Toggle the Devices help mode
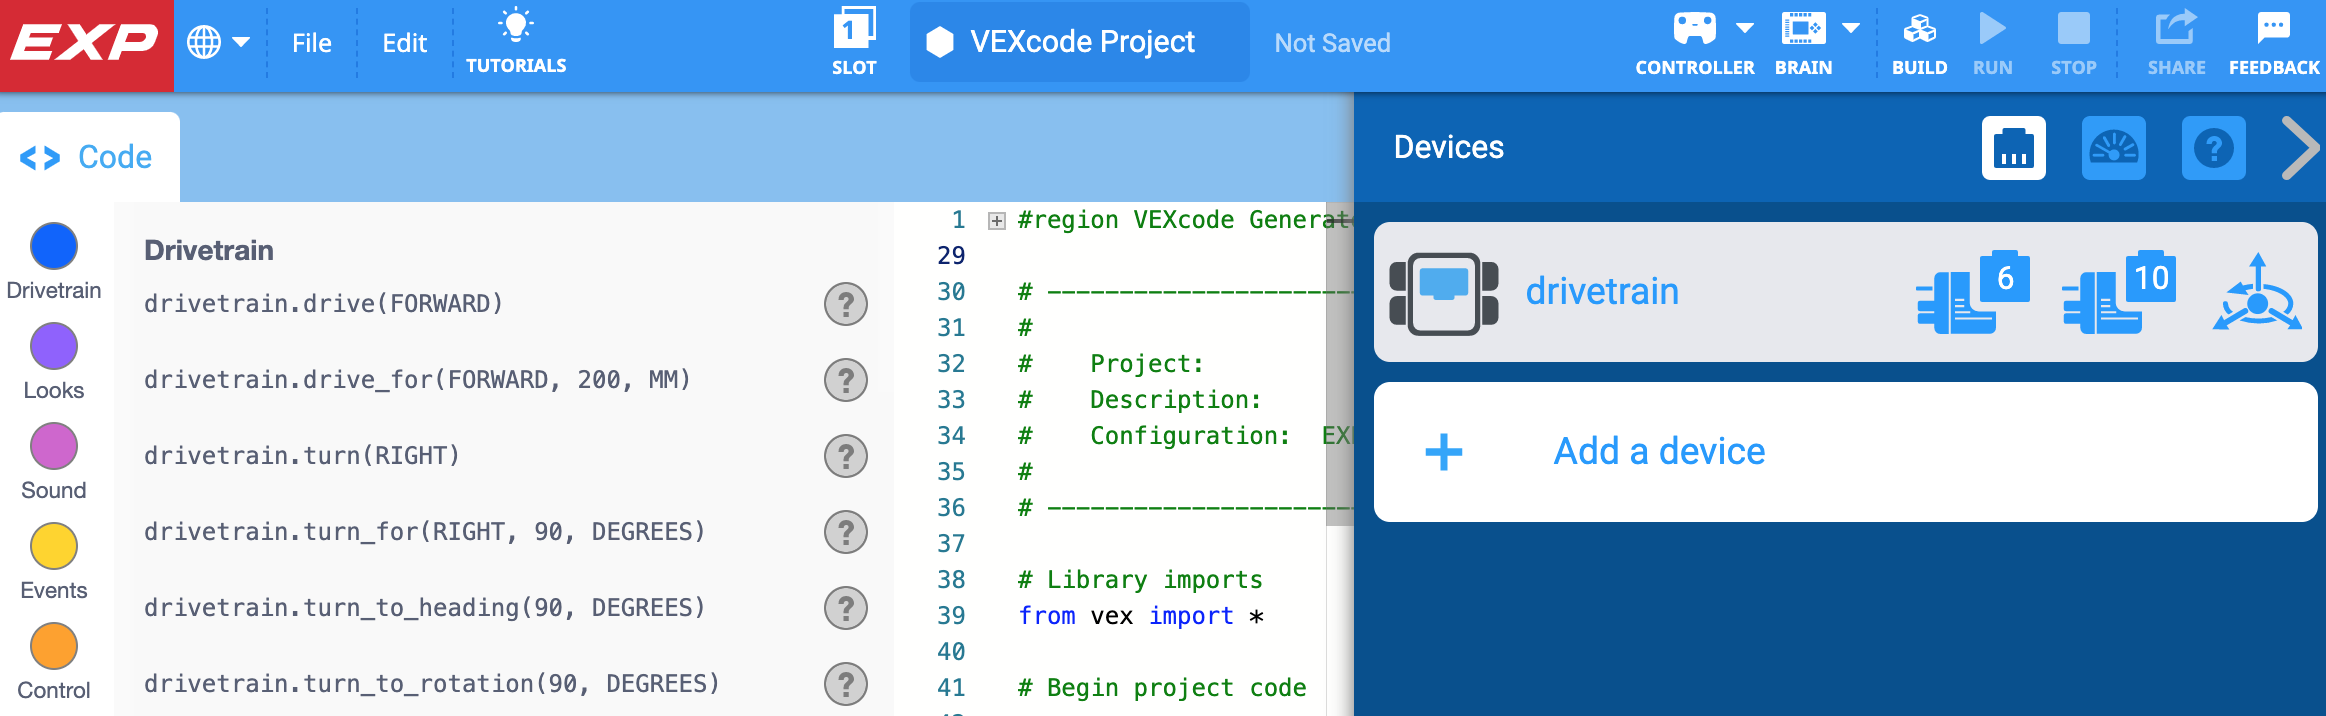The image size is (2326, 716). click(2212, 148)
